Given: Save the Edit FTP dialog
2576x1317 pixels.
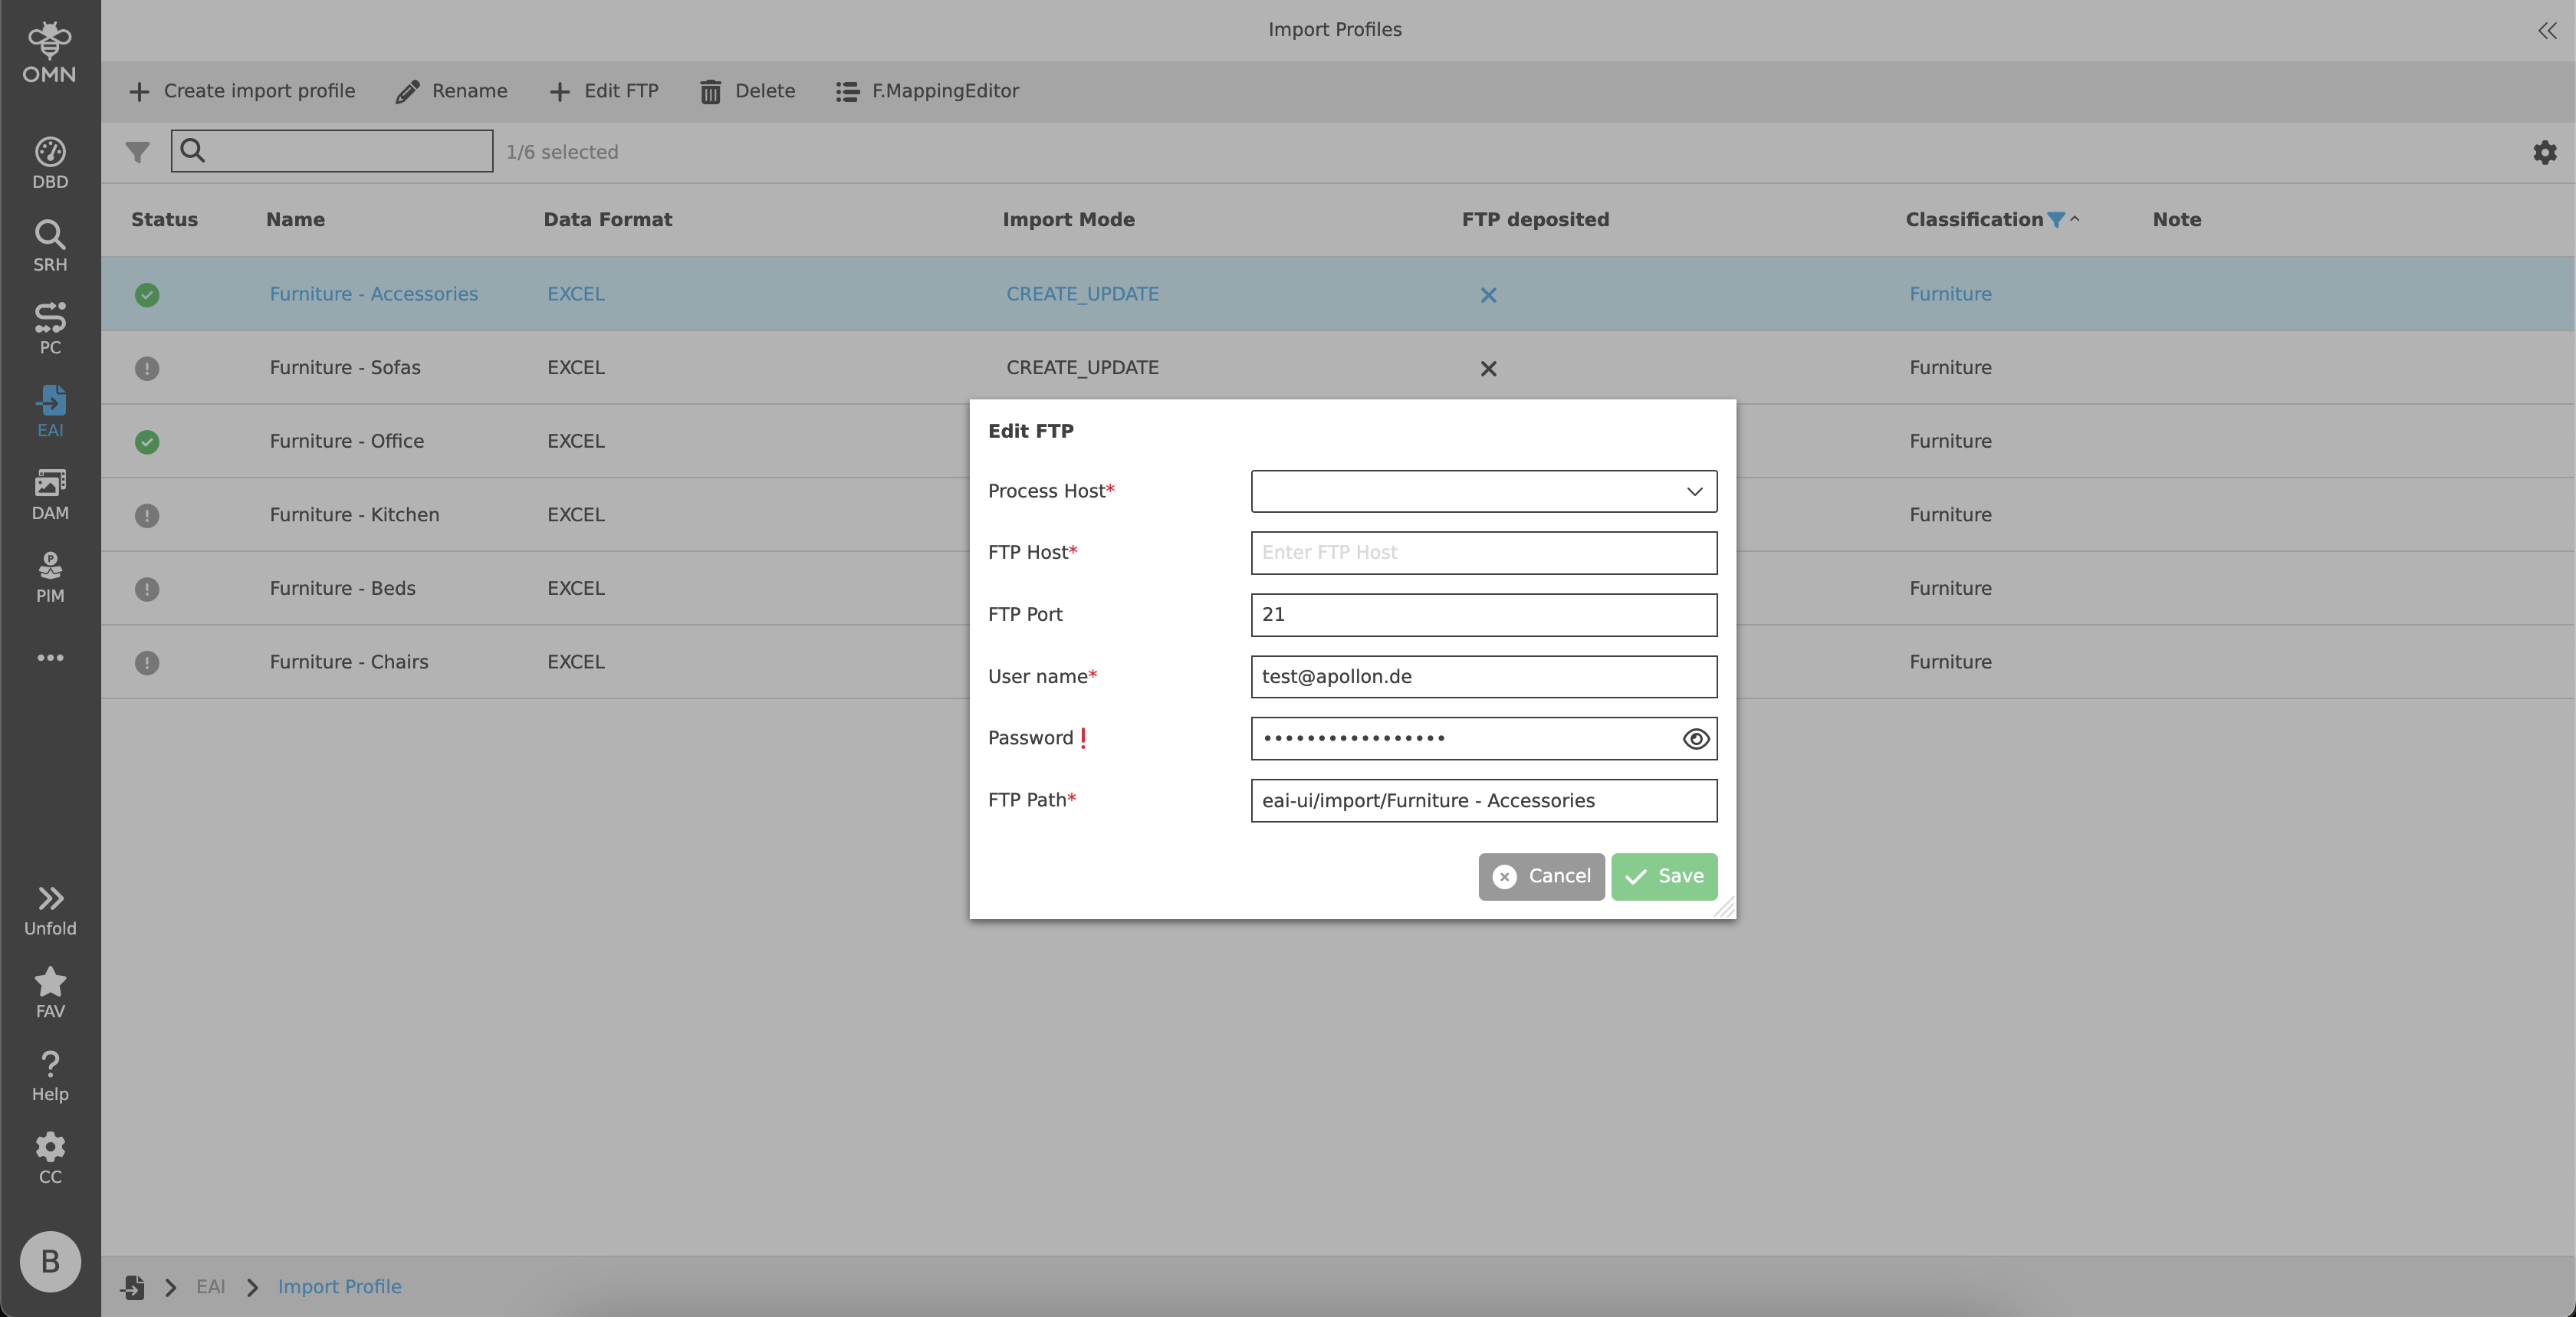Looking at the screenshot, I should 1664,876.
